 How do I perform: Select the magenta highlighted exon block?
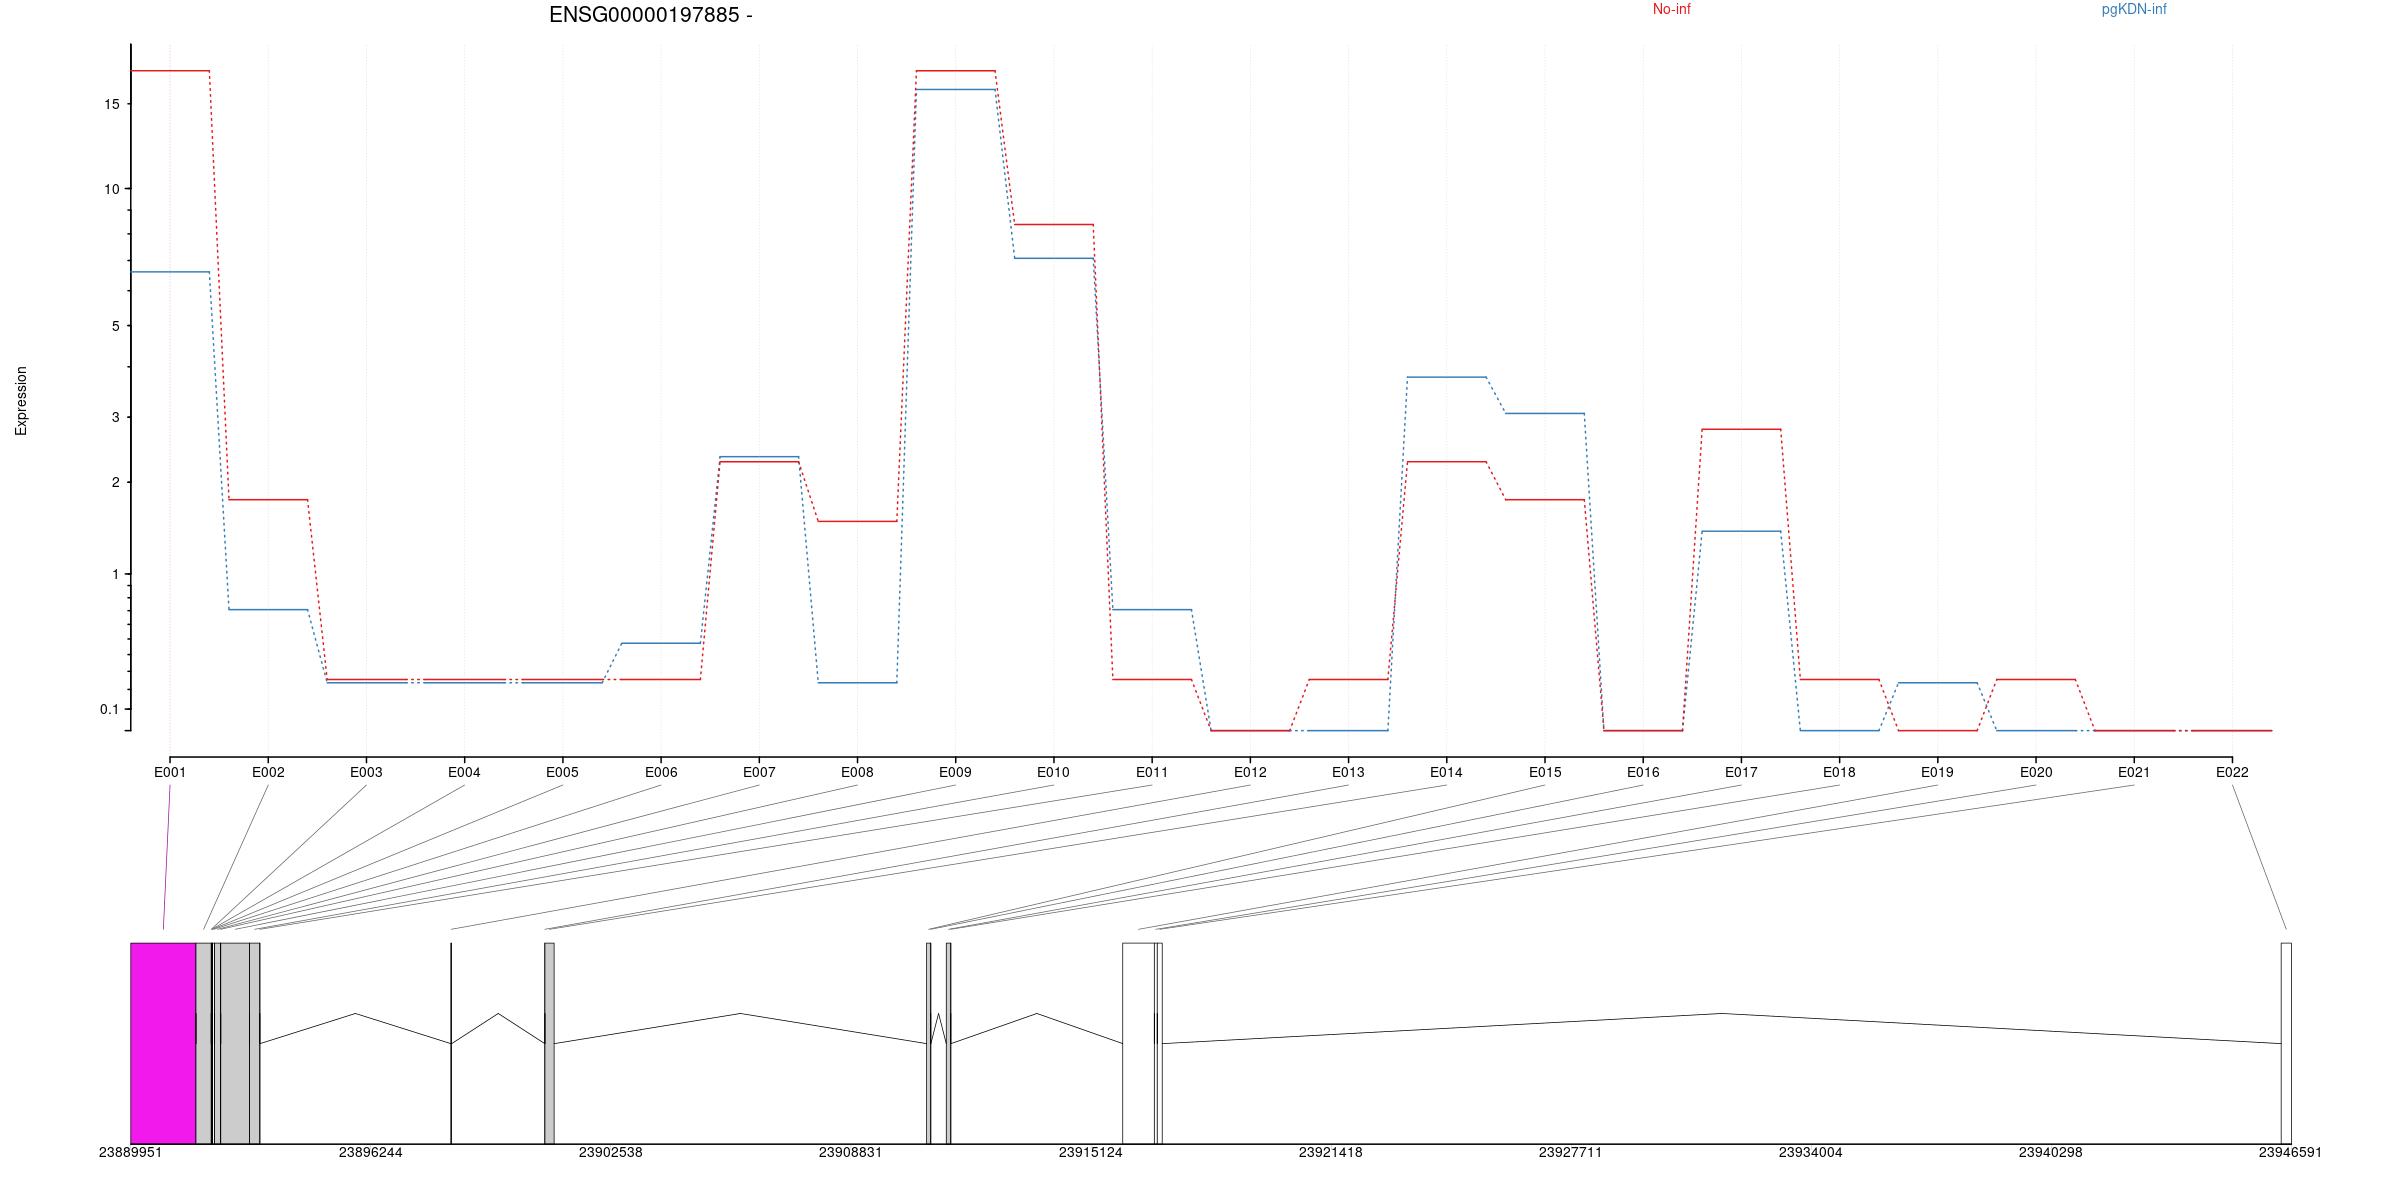tap(163, 1043)
